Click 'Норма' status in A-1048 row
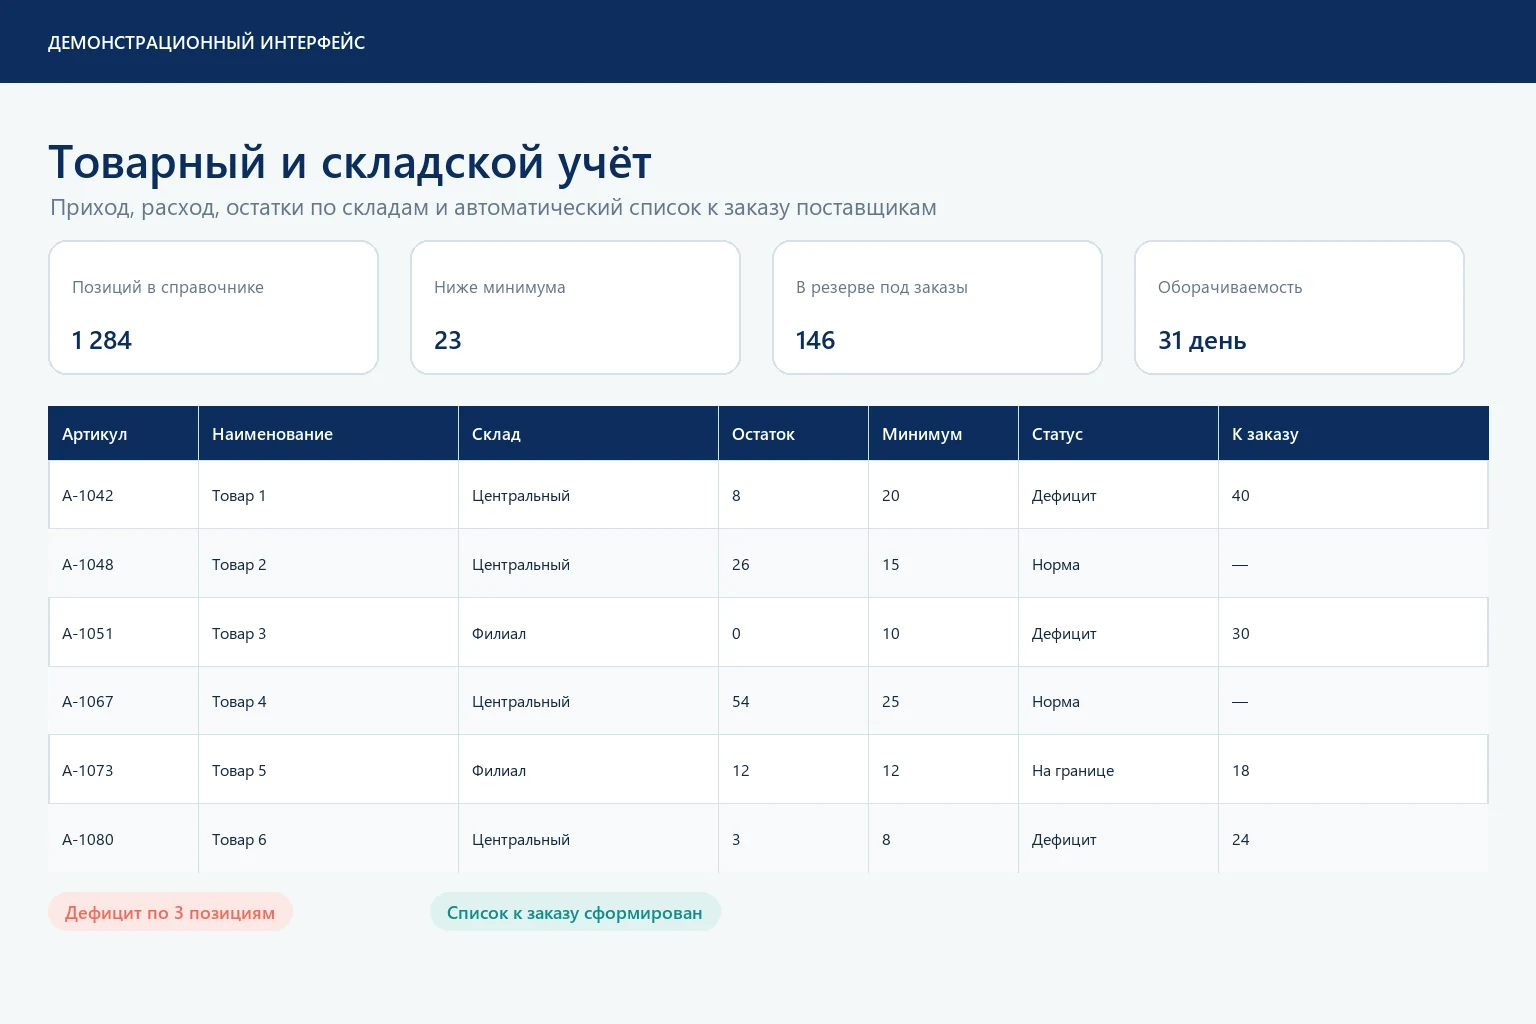 coord(1056,564)
